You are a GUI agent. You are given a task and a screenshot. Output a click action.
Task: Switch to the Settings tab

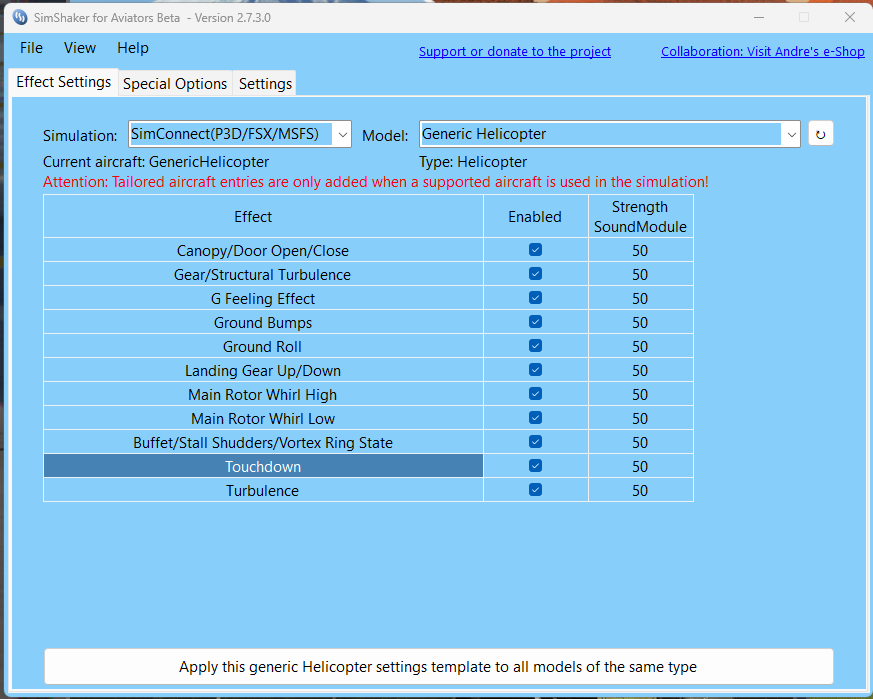[265, 84]
